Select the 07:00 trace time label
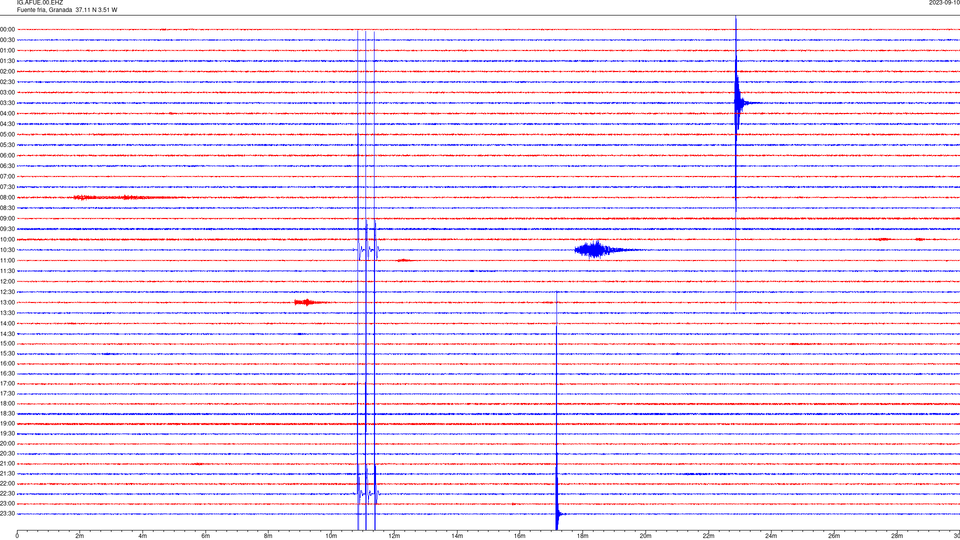Screen dimensions: 960x540 pyautogui.click(x=7, y=176)
